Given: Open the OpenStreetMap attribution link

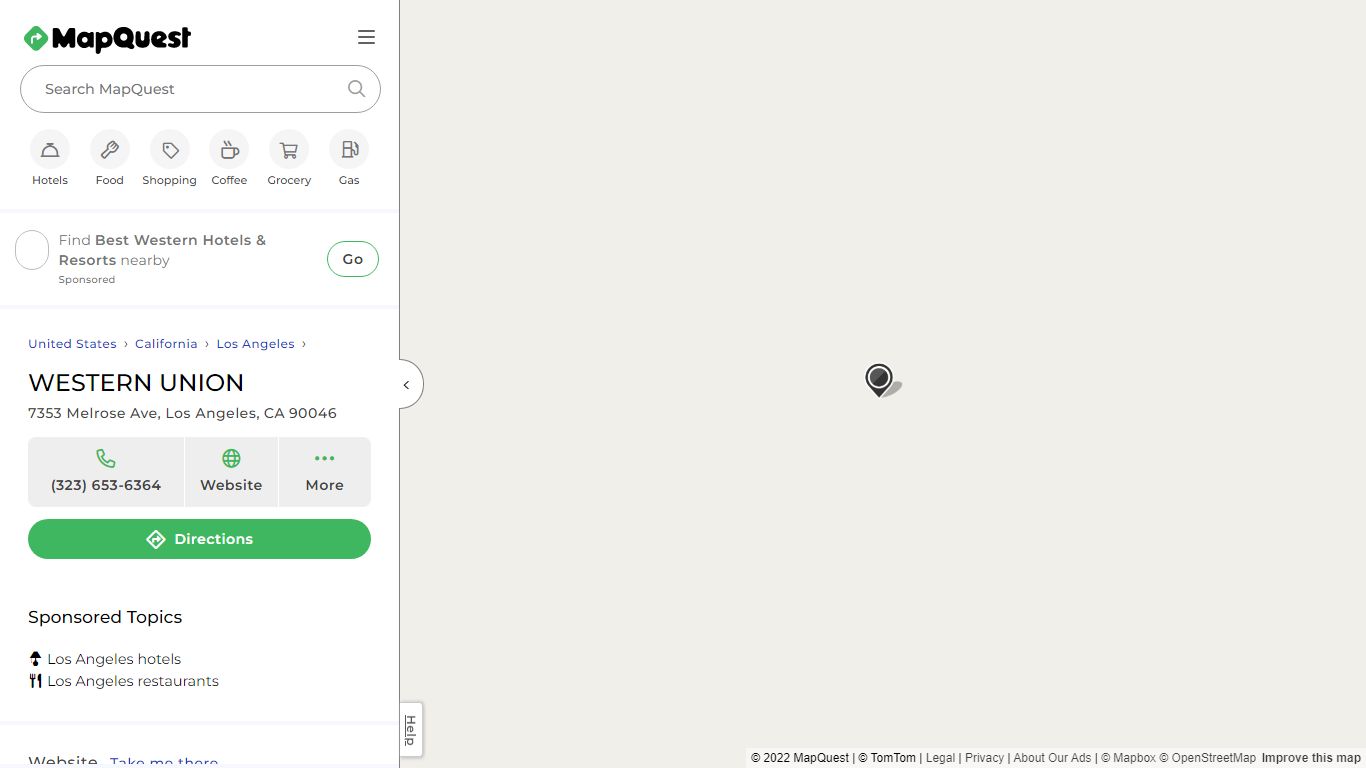Looking at the screenshot, I should coord(1207,758).
